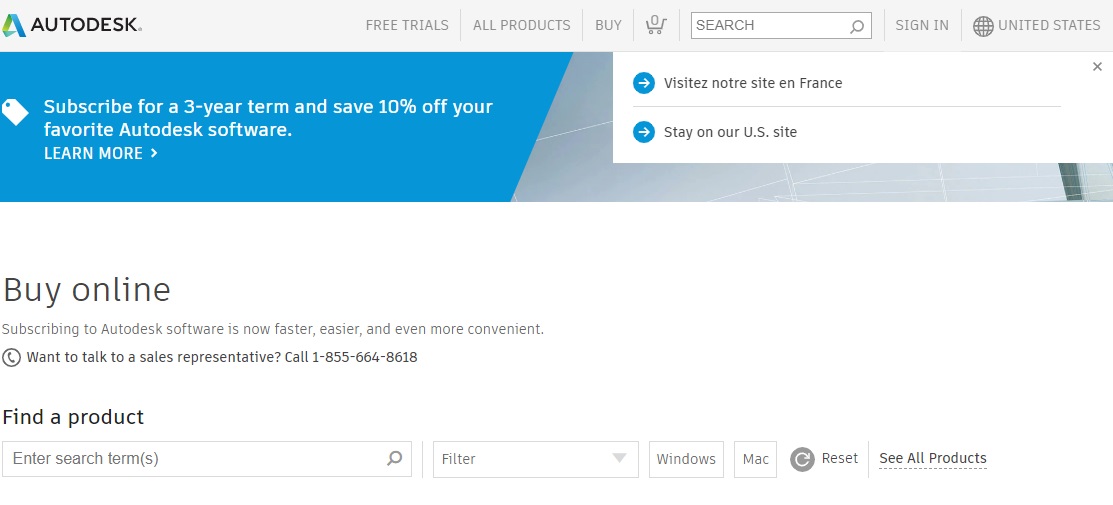
Task: Click the magnifier in product search field
Action: pos(395,459)
